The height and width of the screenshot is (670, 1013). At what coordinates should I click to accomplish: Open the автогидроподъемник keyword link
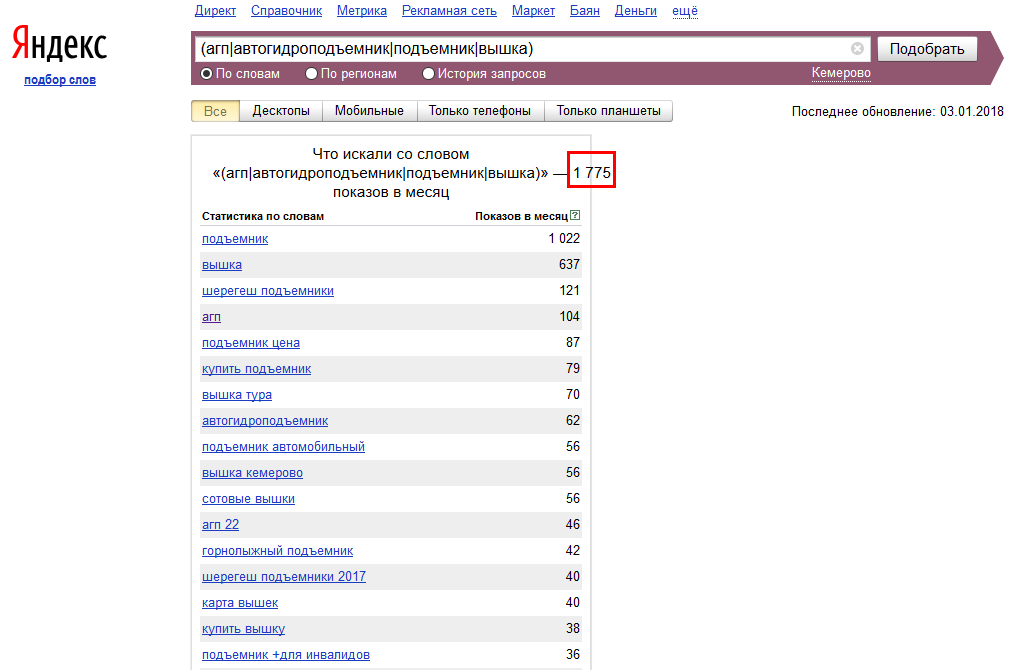265,421
